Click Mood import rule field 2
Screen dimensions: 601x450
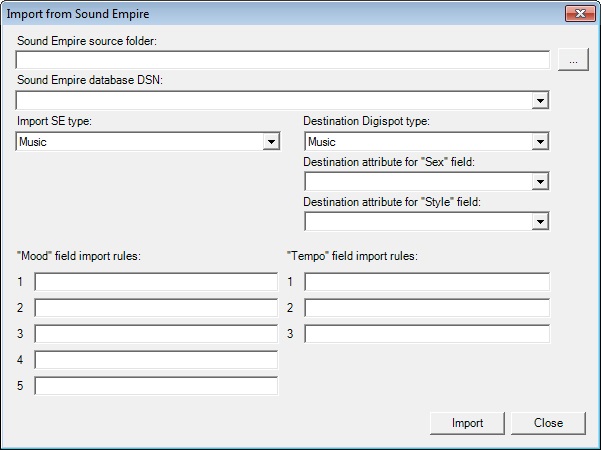(156, 308)
